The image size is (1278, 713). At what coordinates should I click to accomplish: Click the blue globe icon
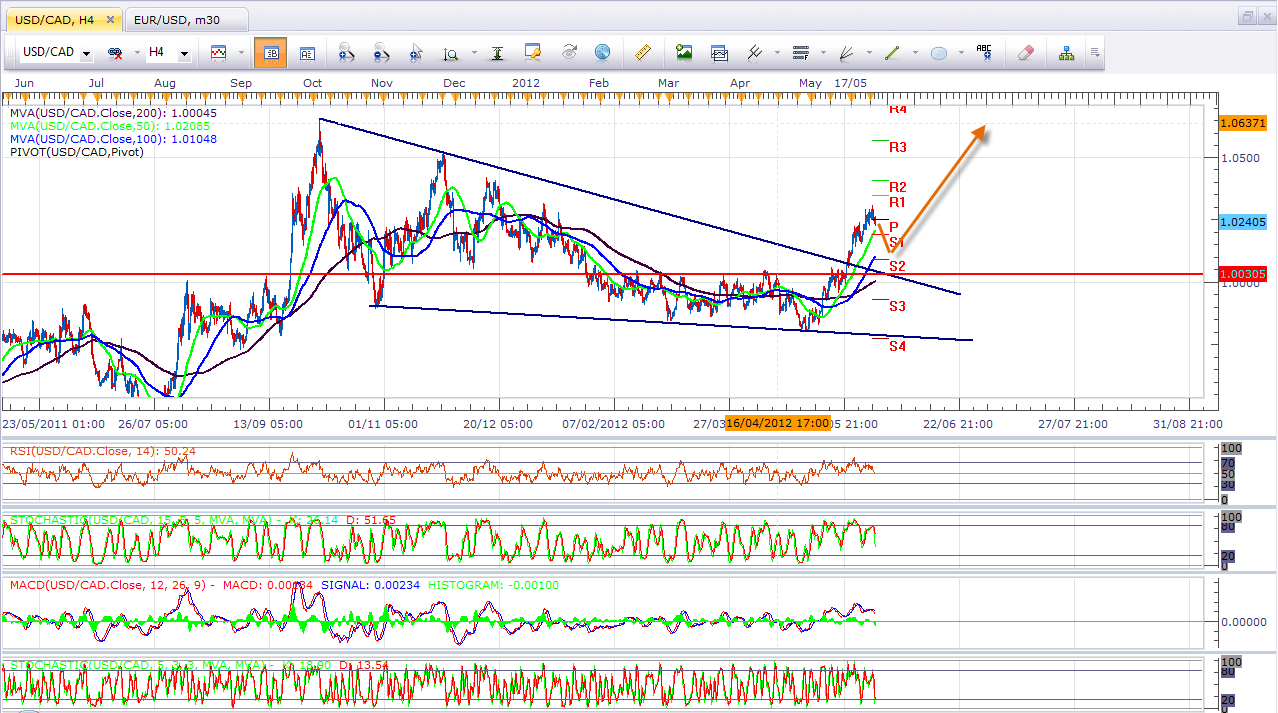click(x=602, y=53)
